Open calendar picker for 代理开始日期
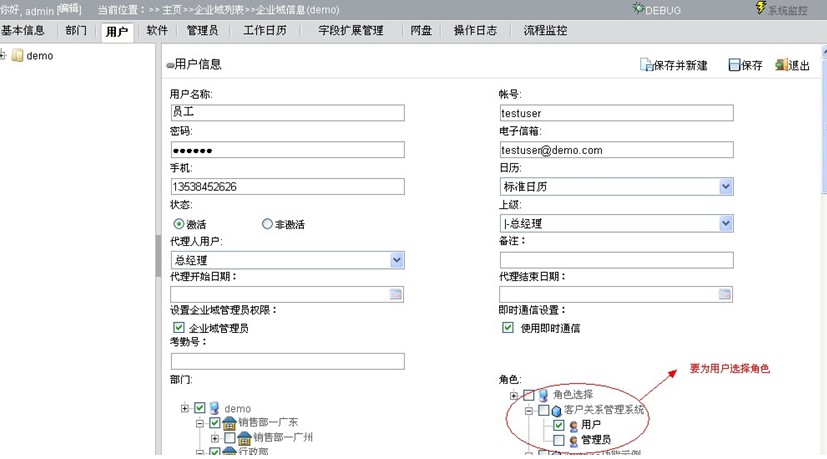This screenshot has width=827, height=459. [x=396, y=294]
